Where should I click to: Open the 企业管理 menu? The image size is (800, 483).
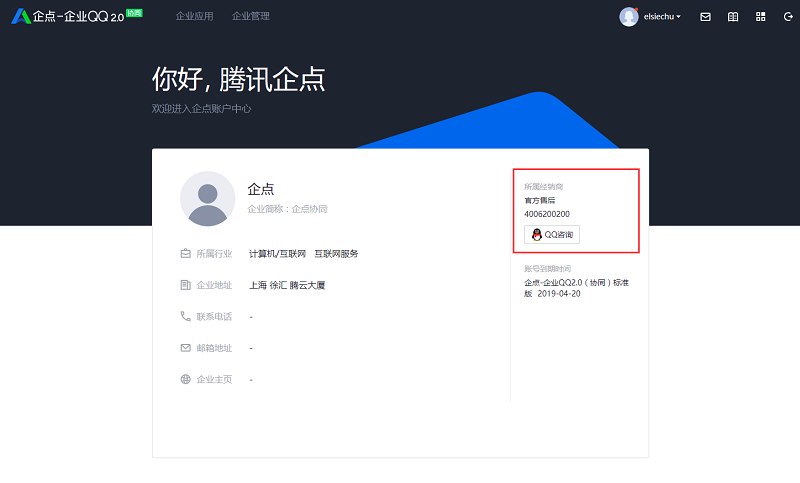pyautogui.click(x=250, y=16)
